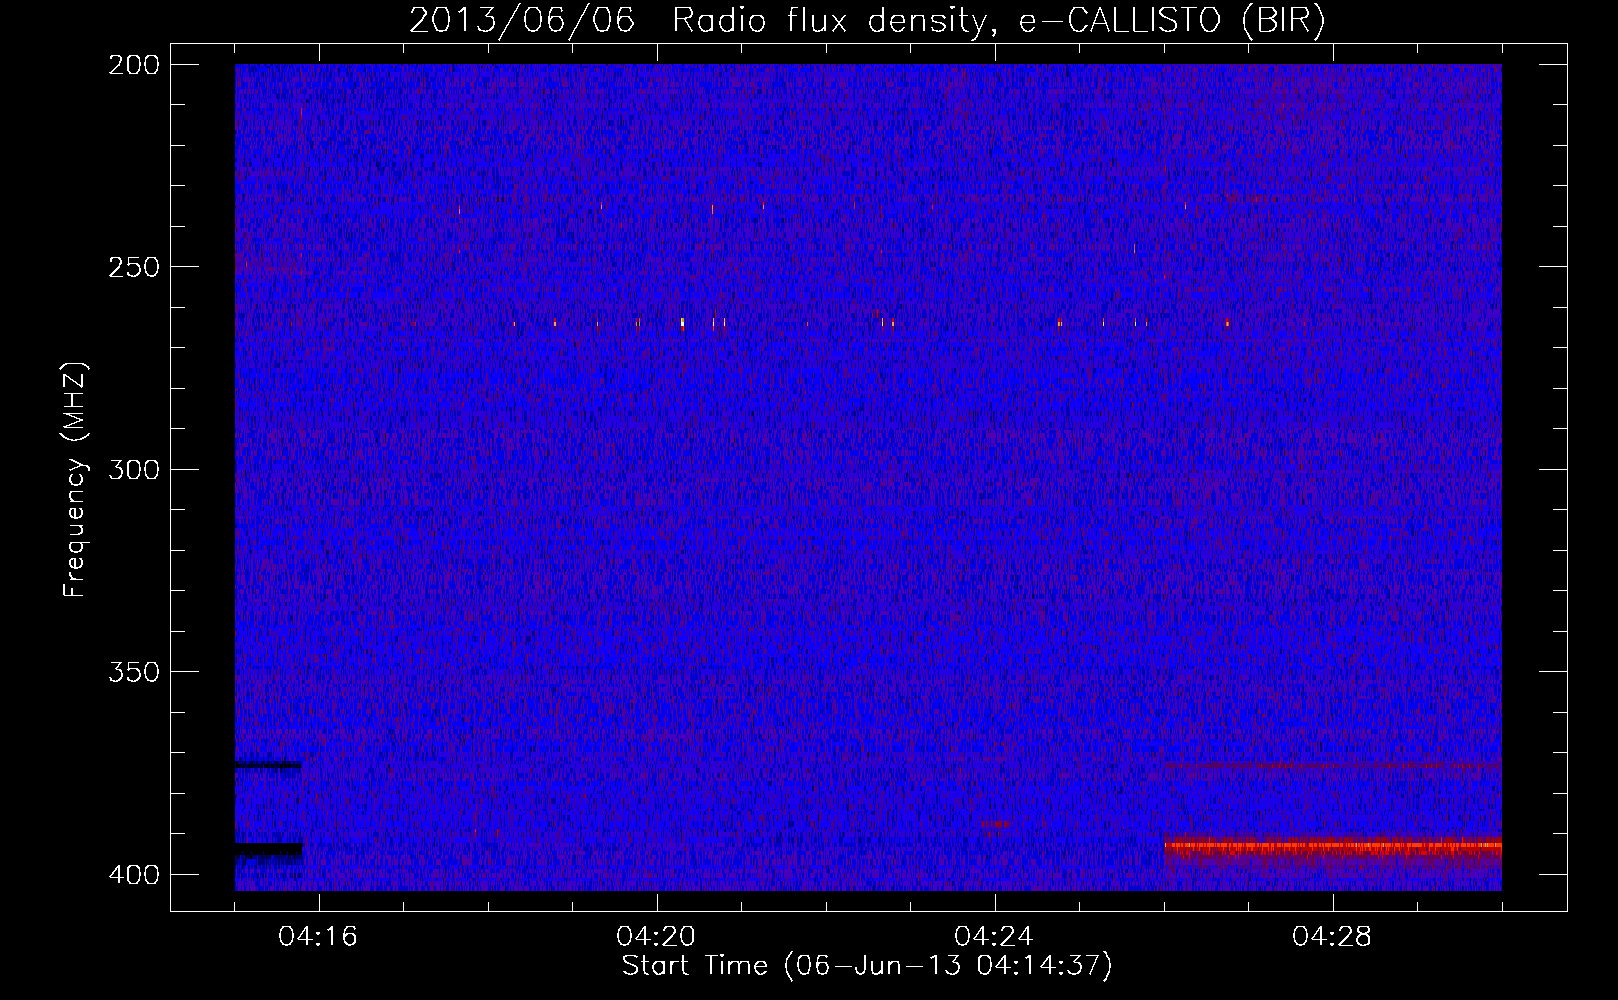The width and height of the screenshot is (1618, 1000).
Task: Select the 300 frequency tick label
Action: [x=133, y=469]
